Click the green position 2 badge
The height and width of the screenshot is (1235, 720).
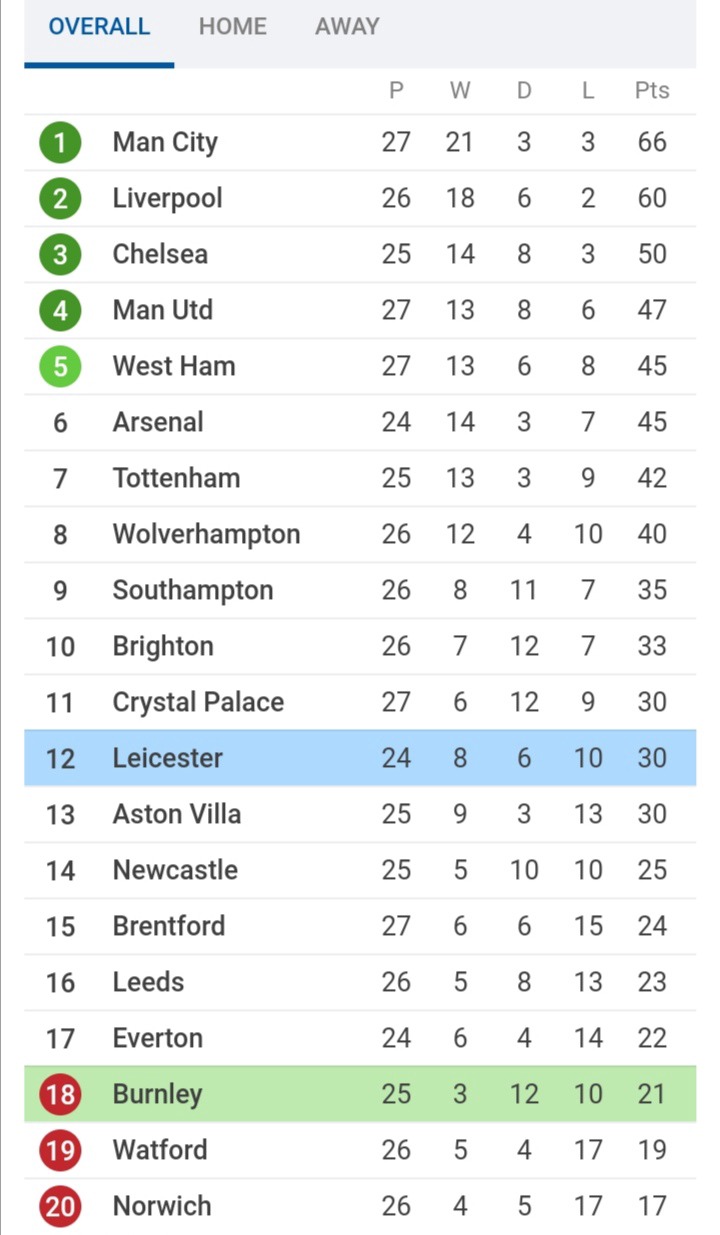[60, 198]
